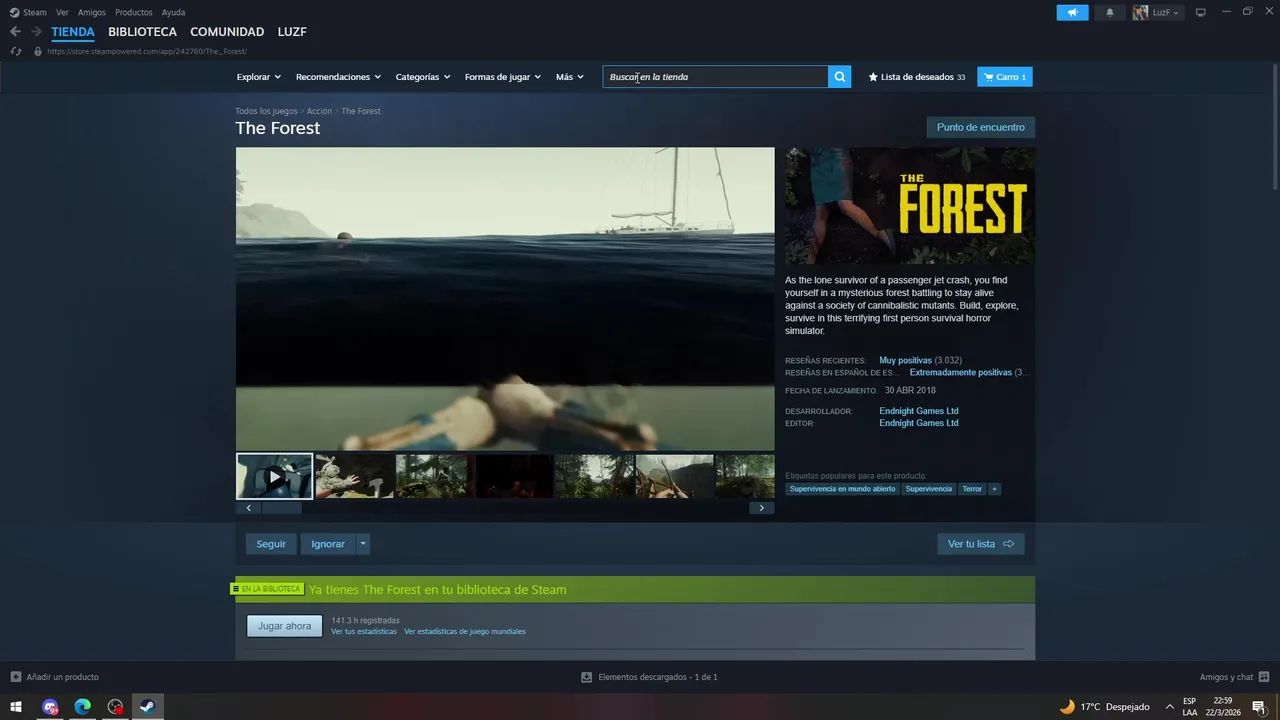Open the Amigos menu

pyautogui.click(x=92, y=12)
